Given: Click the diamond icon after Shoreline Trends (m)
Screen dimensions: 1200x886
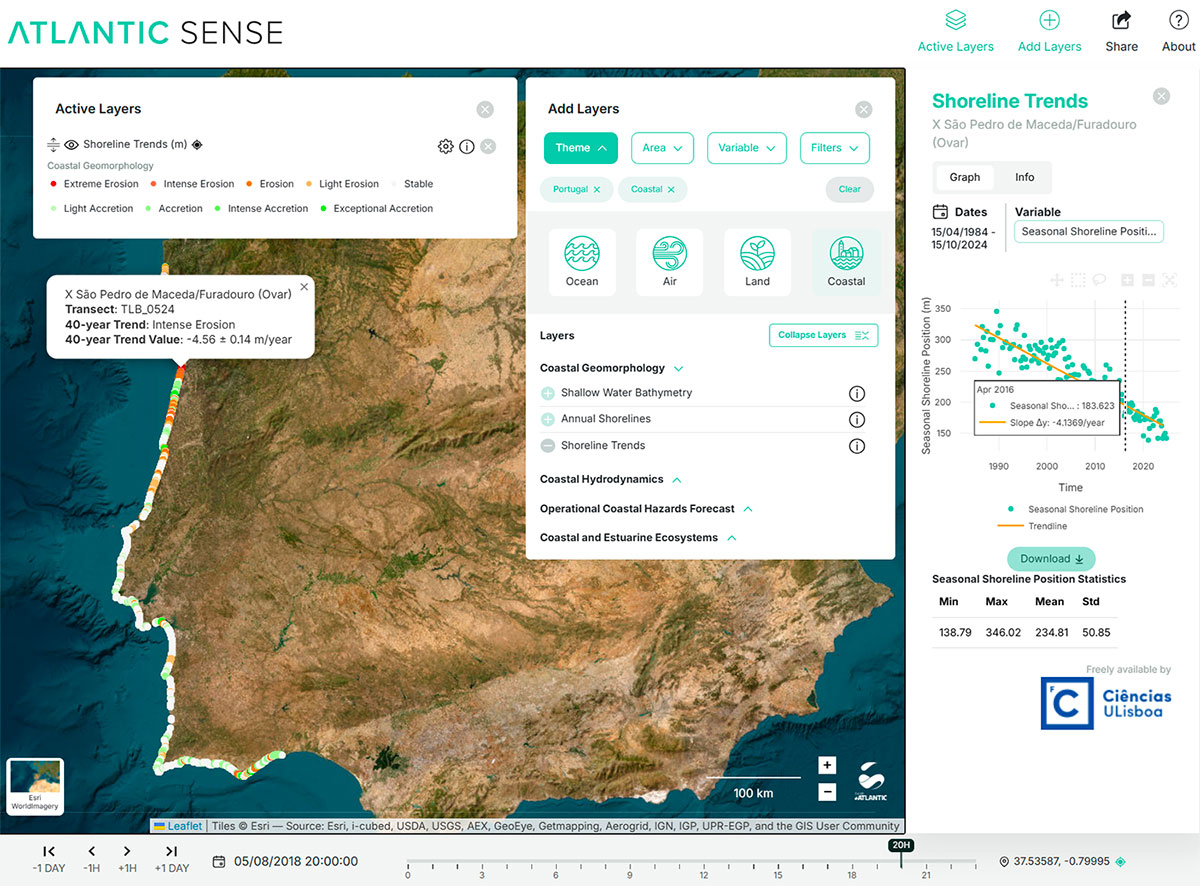Looking at the screenshot, I should pos(197,145).
